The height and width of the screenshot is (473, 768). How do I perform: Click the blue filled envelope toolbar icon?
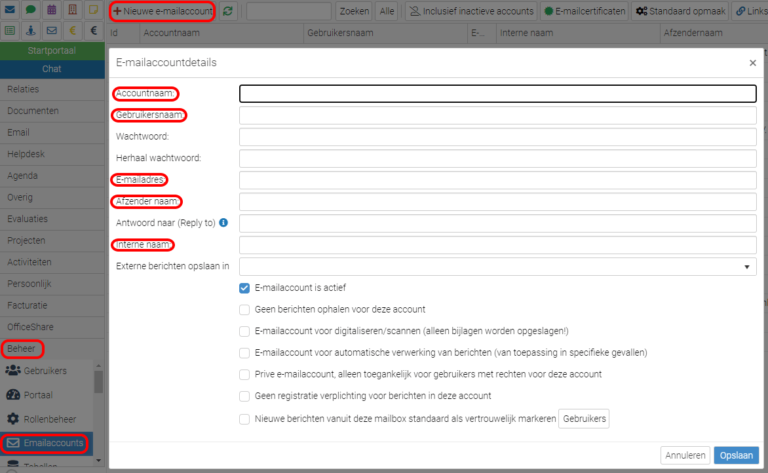[x=10, y=10]
